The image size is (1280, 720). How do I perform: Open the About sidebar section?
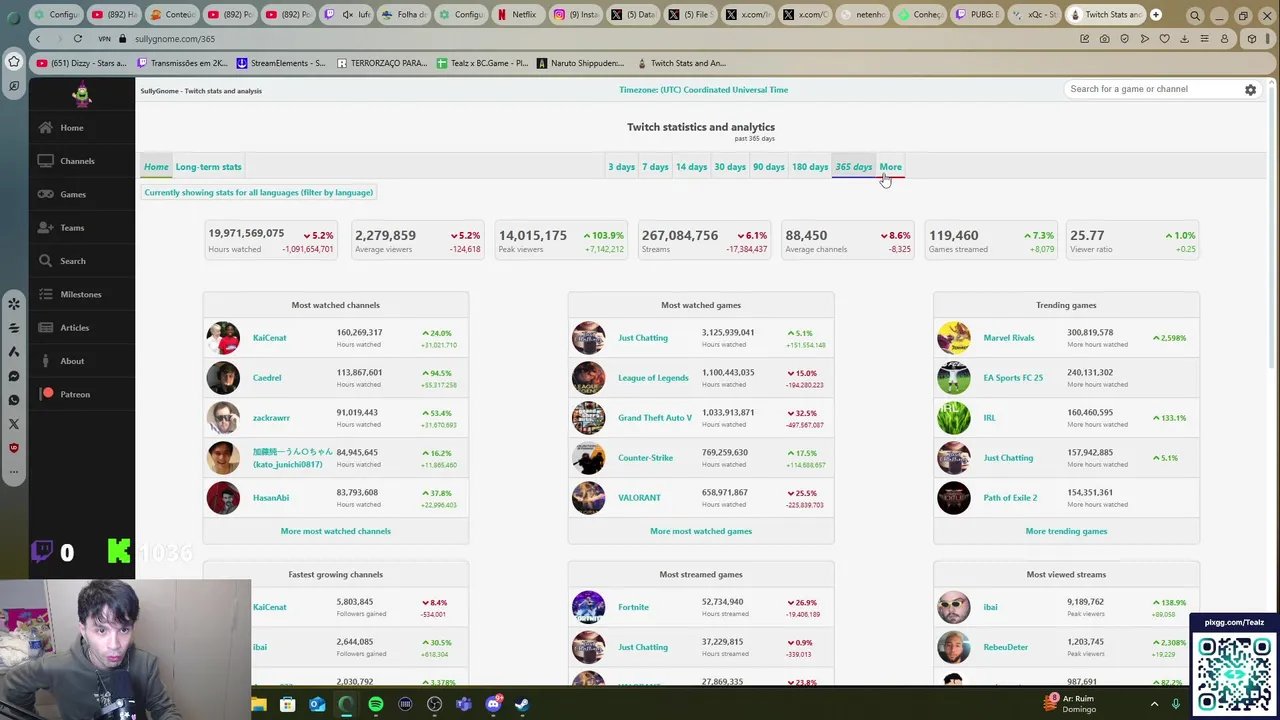71,361
